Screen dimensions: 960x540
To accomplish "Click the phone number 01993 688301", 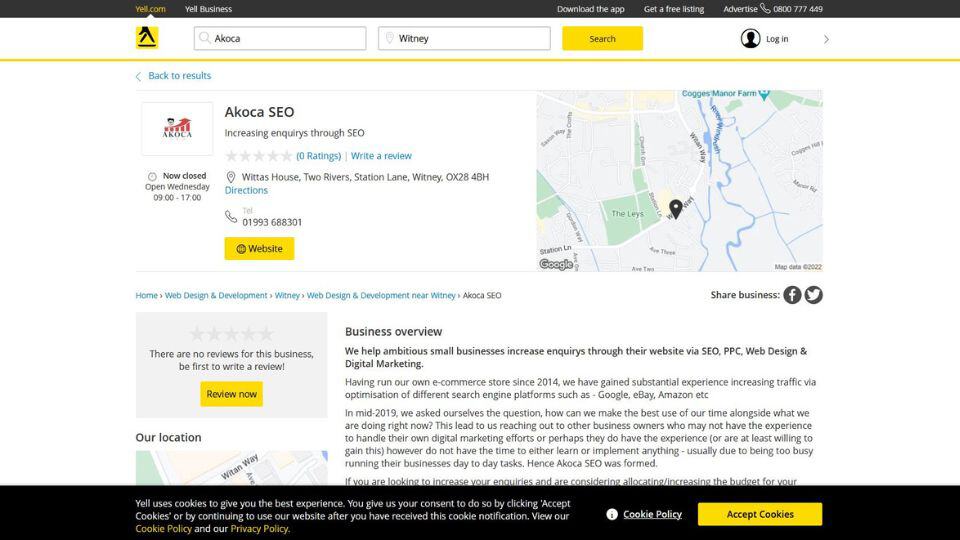I will [x=272, y=222].
